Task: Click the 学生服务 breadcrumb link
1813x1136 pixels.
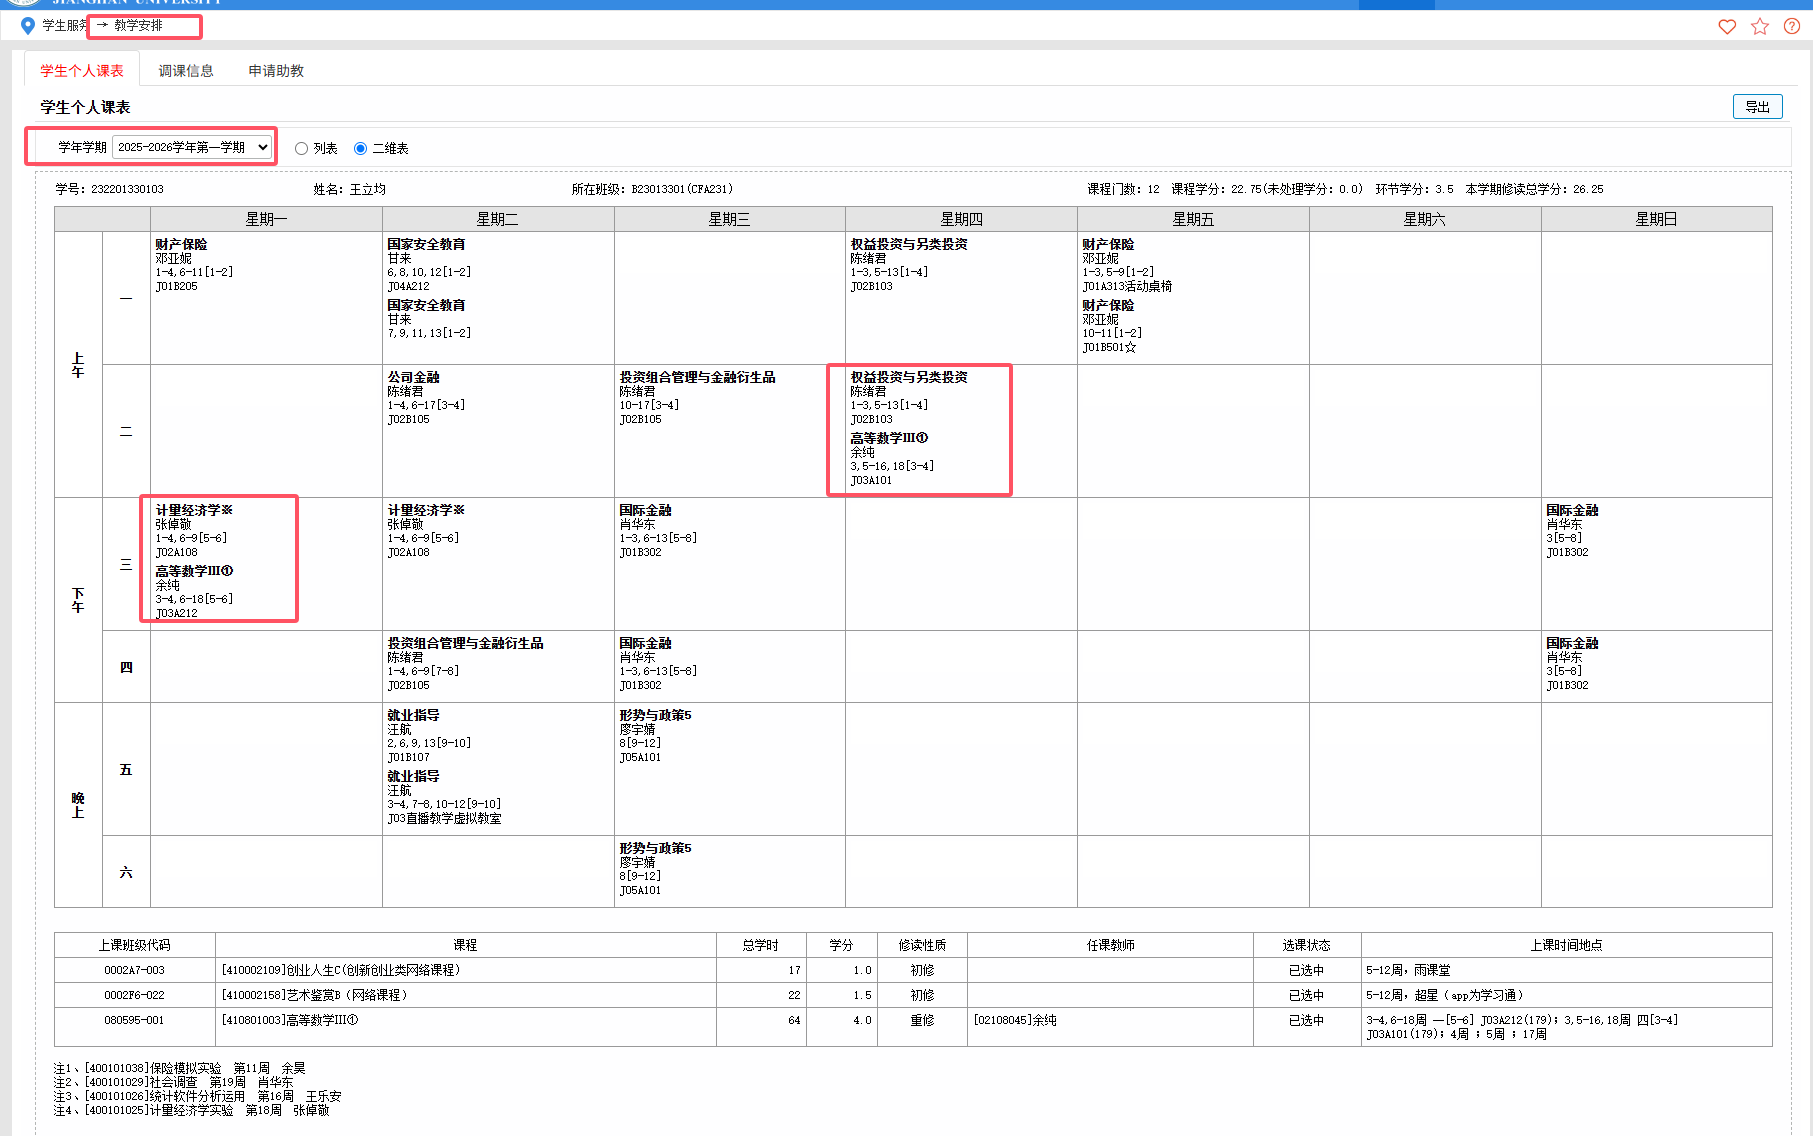Action: [x=64, y=26]
